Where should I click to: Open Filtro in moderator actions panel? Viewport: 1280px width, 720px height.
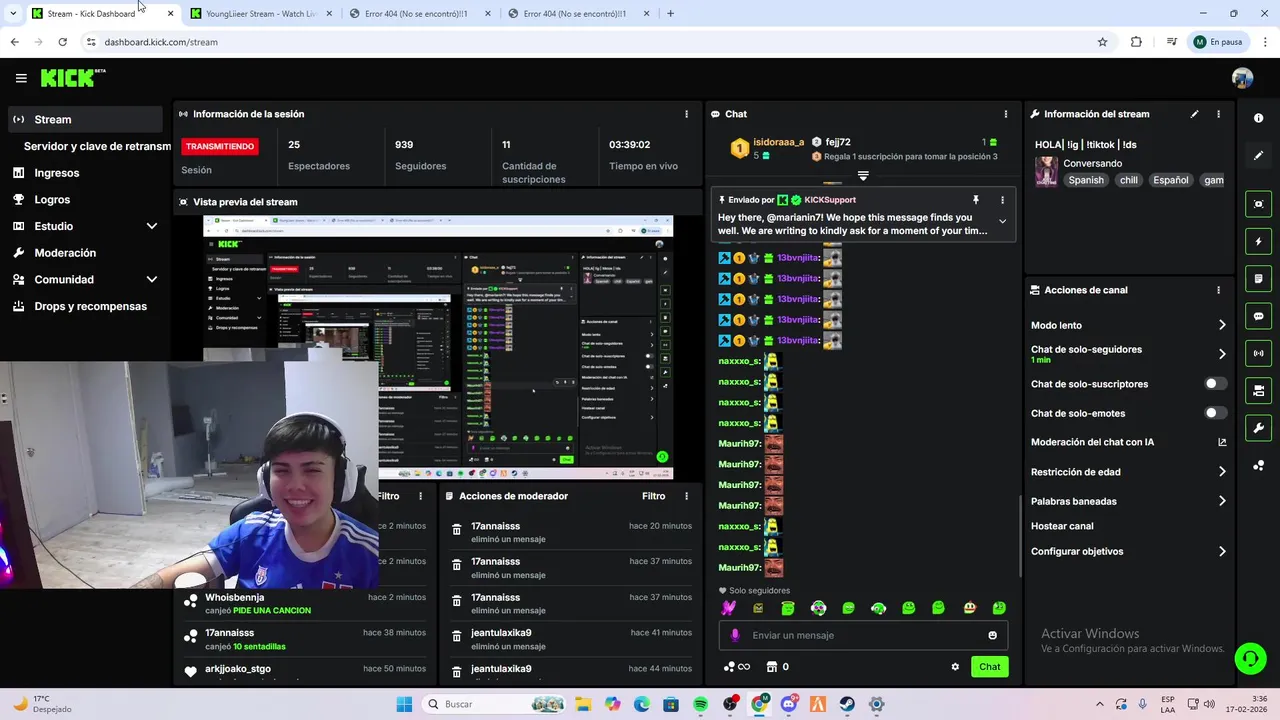(653, 496)
